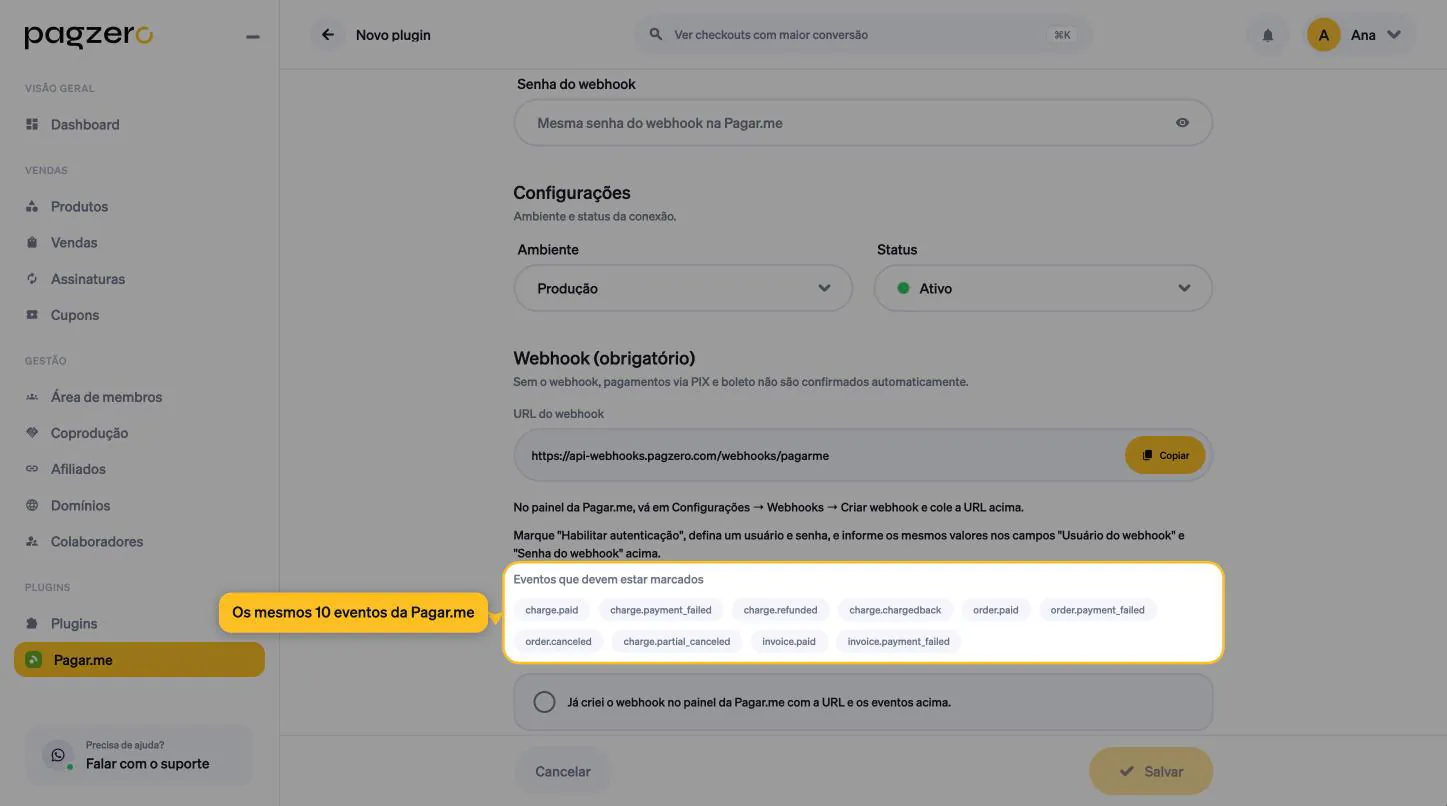Viewport: 1447px width, 806px height.
Task: Click the Coprodução diamond icon
Action: point(32,433)
